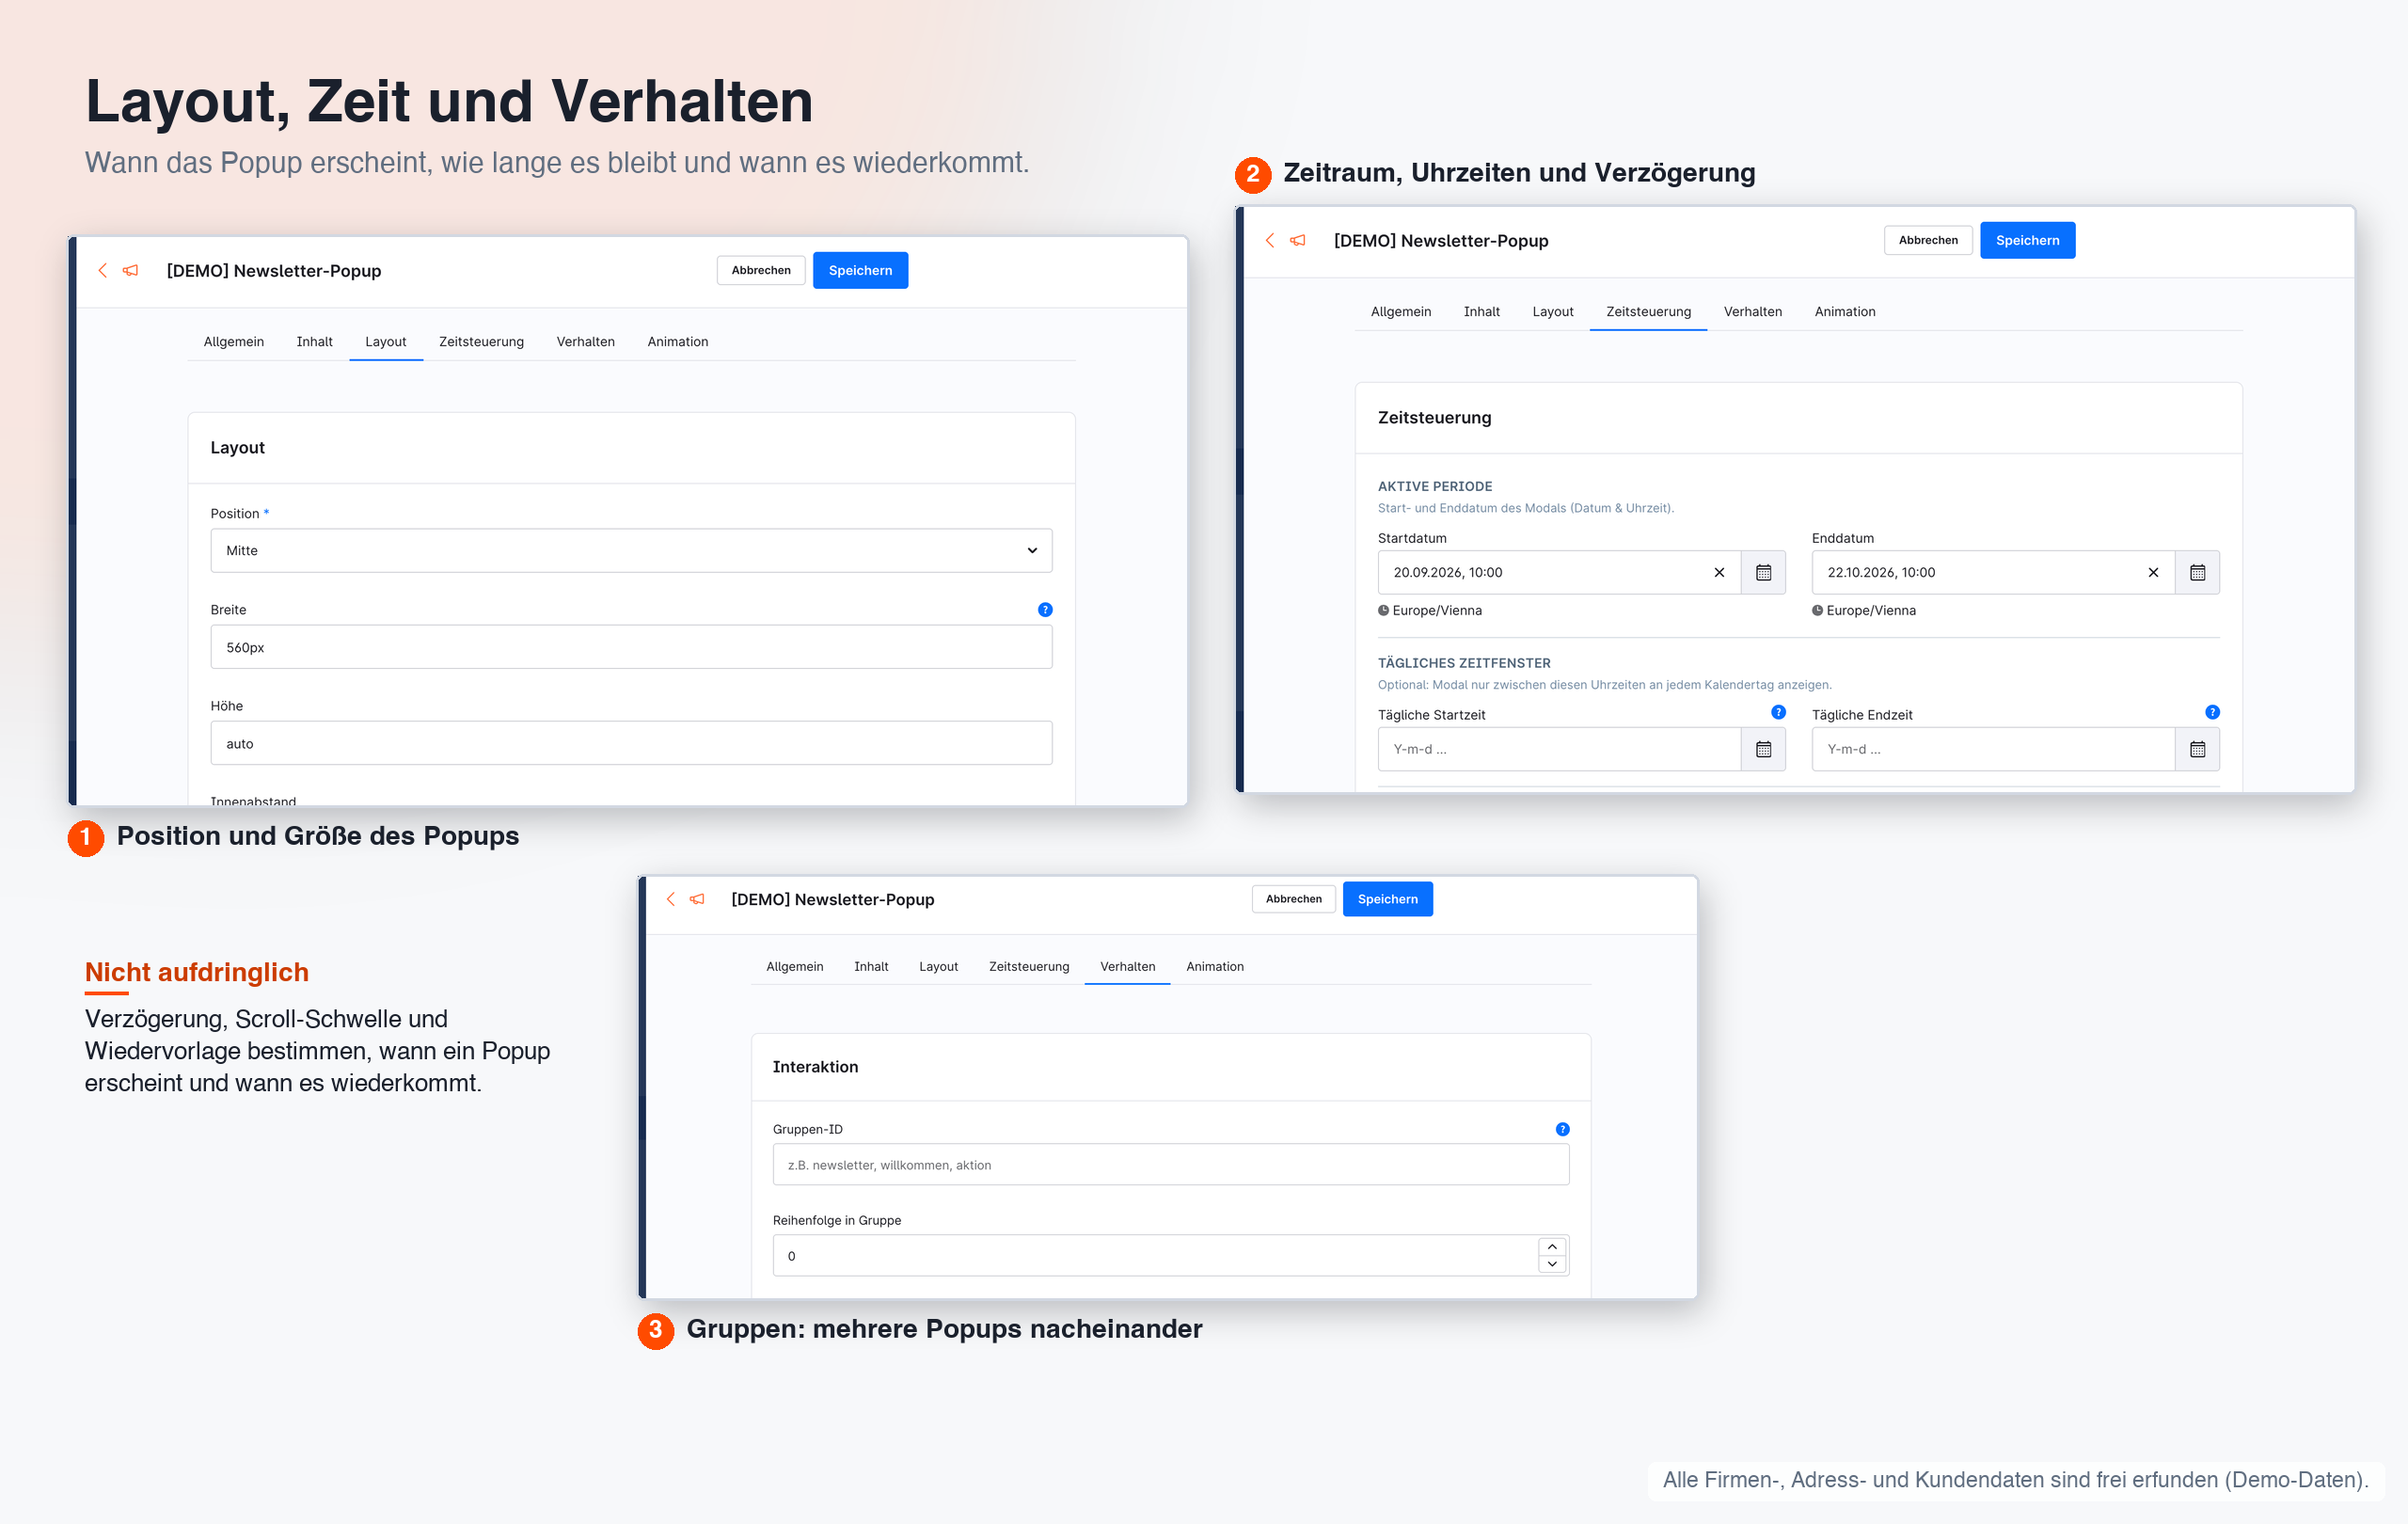Open Layout tab in Verhalten window
Screen dimensions: 2408x1524
tap(938, 966)
